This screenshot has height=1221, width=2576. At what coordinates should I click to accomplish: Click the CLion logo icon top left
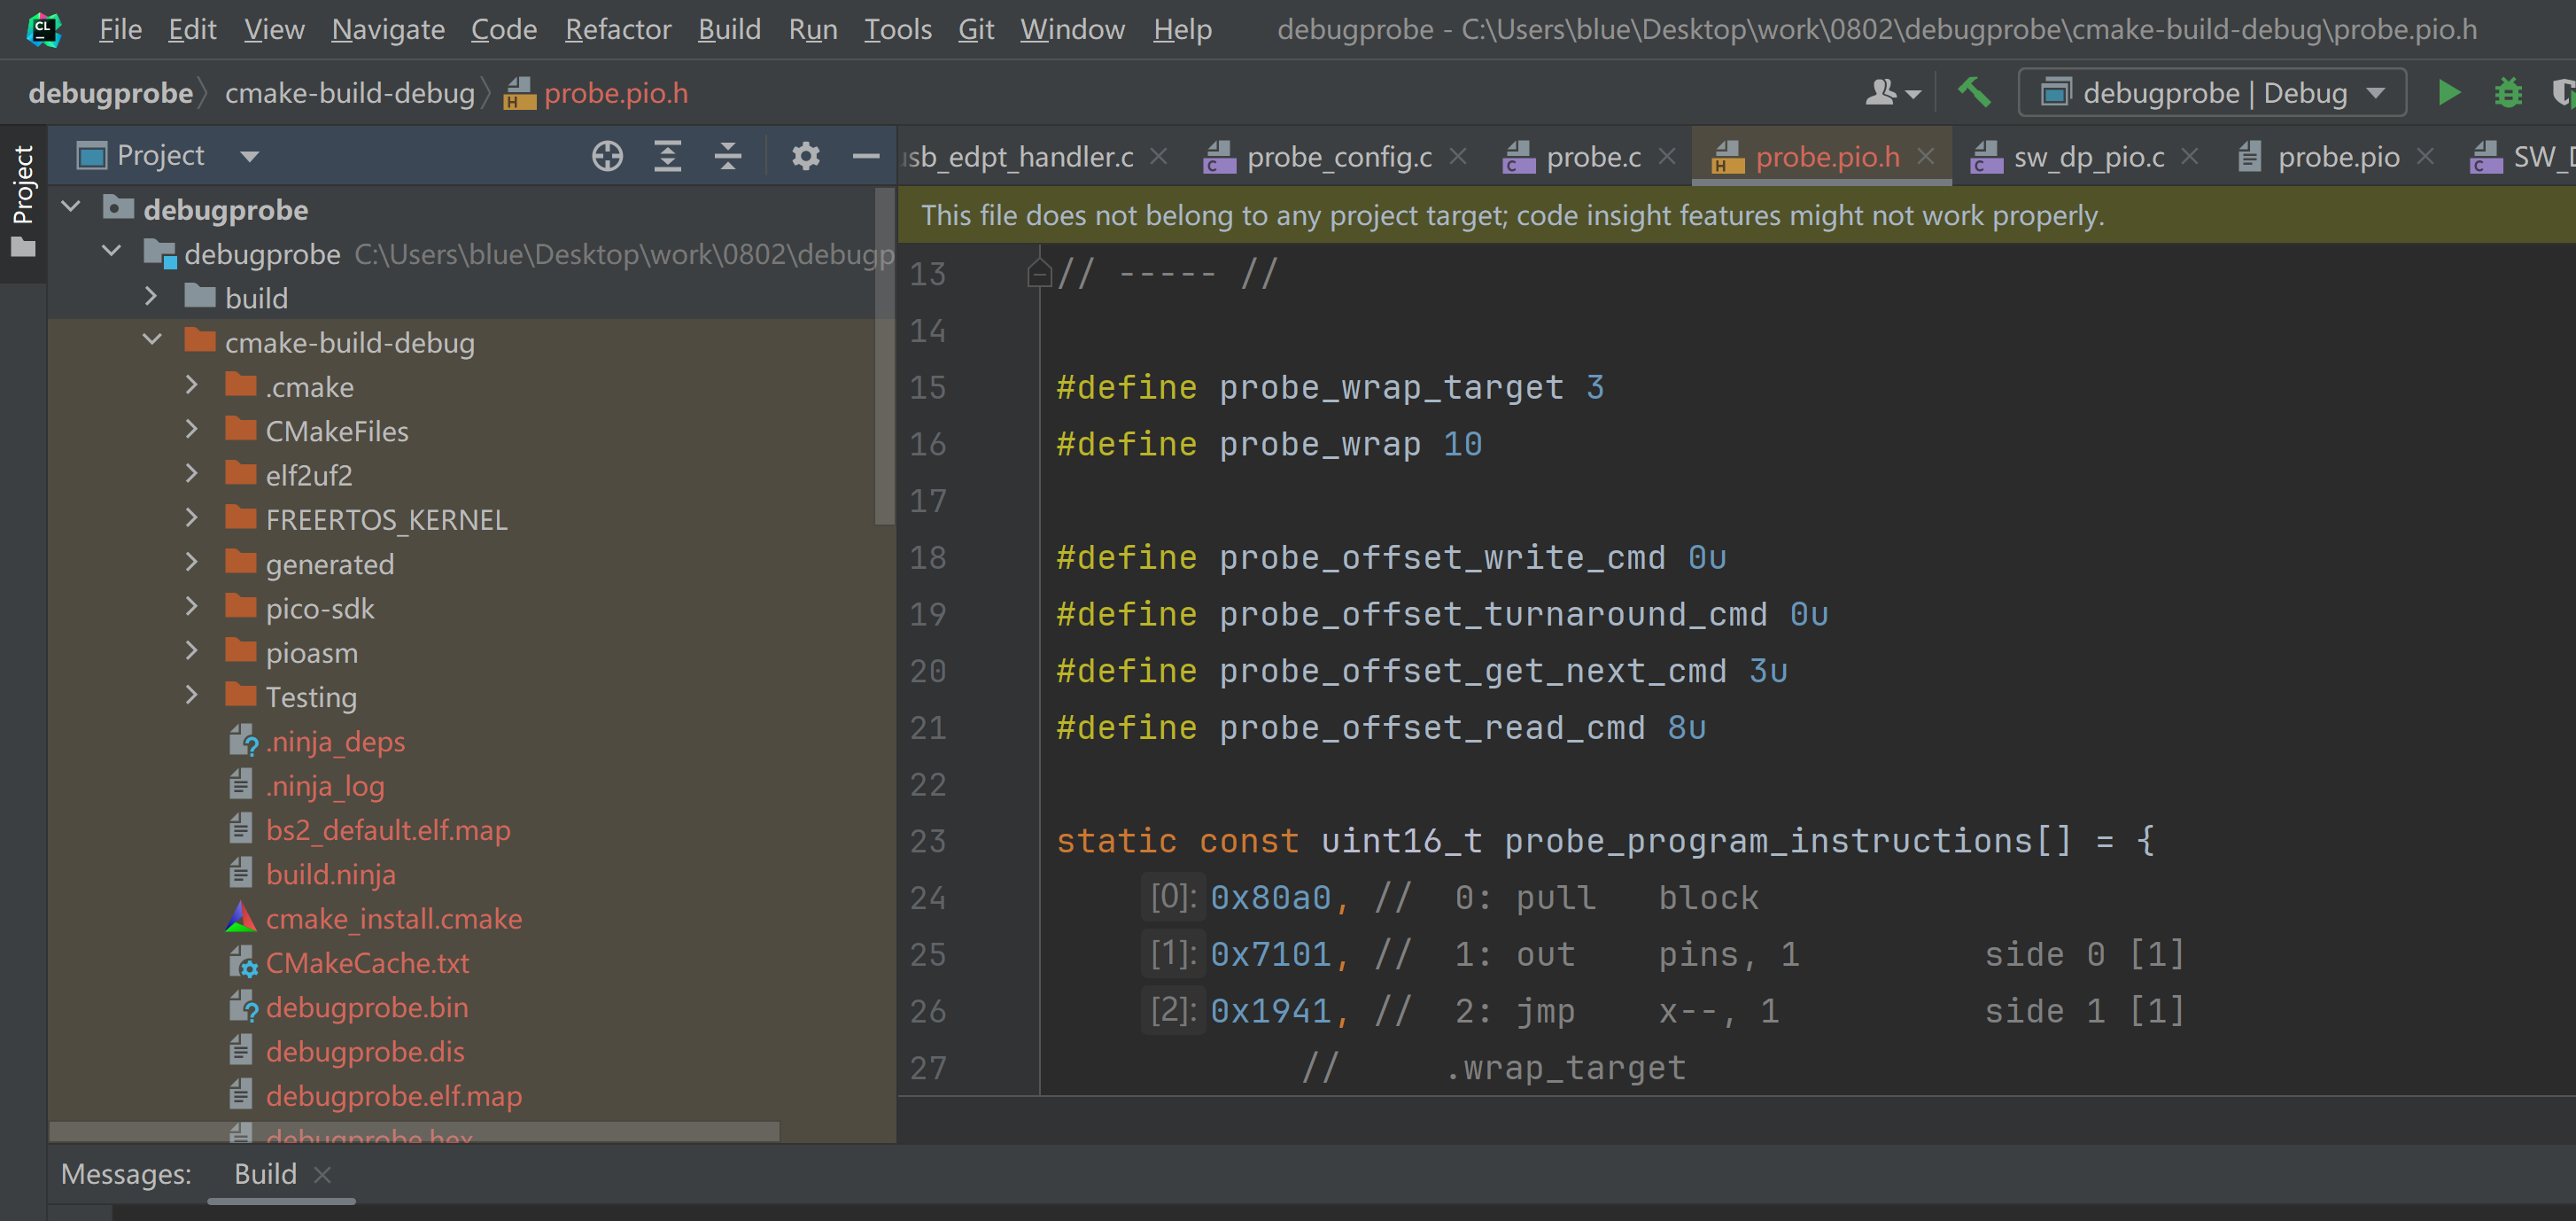pos(46,29)
